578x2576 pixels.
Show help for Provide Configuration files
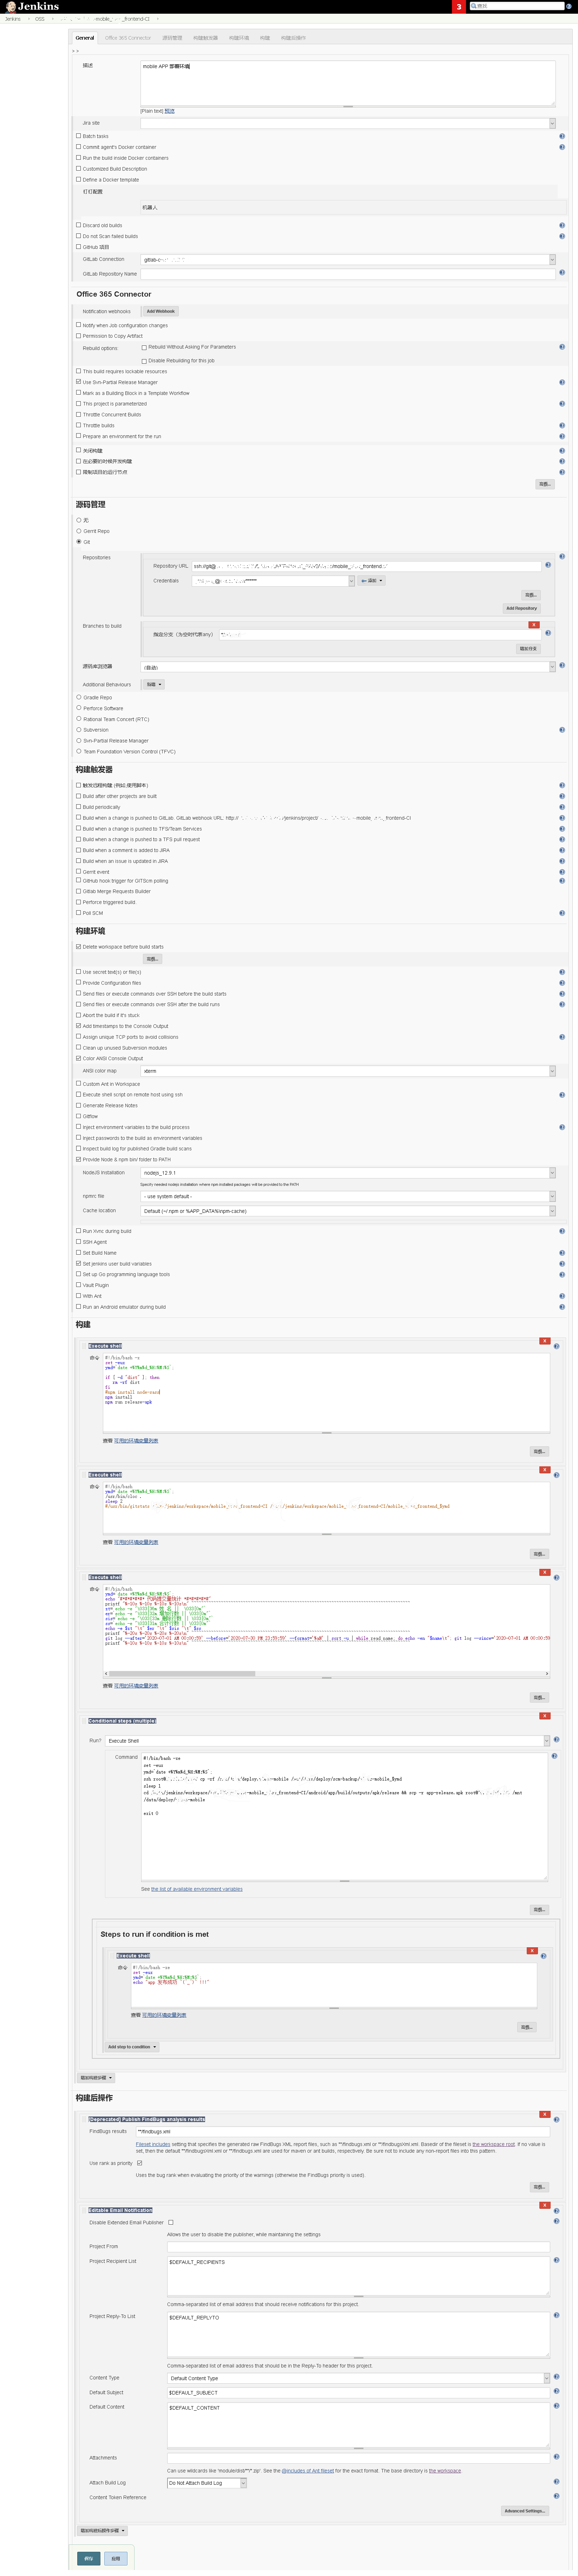tap(562, 983)
